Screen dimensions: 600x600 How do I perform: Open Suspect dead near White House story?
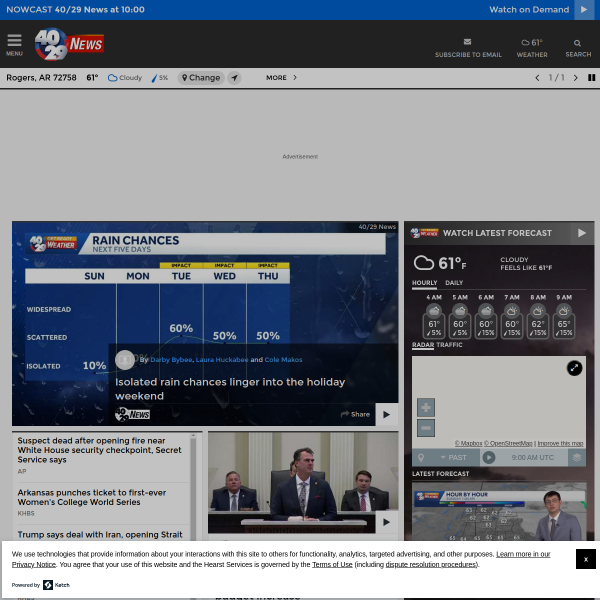tap(99, 450)
